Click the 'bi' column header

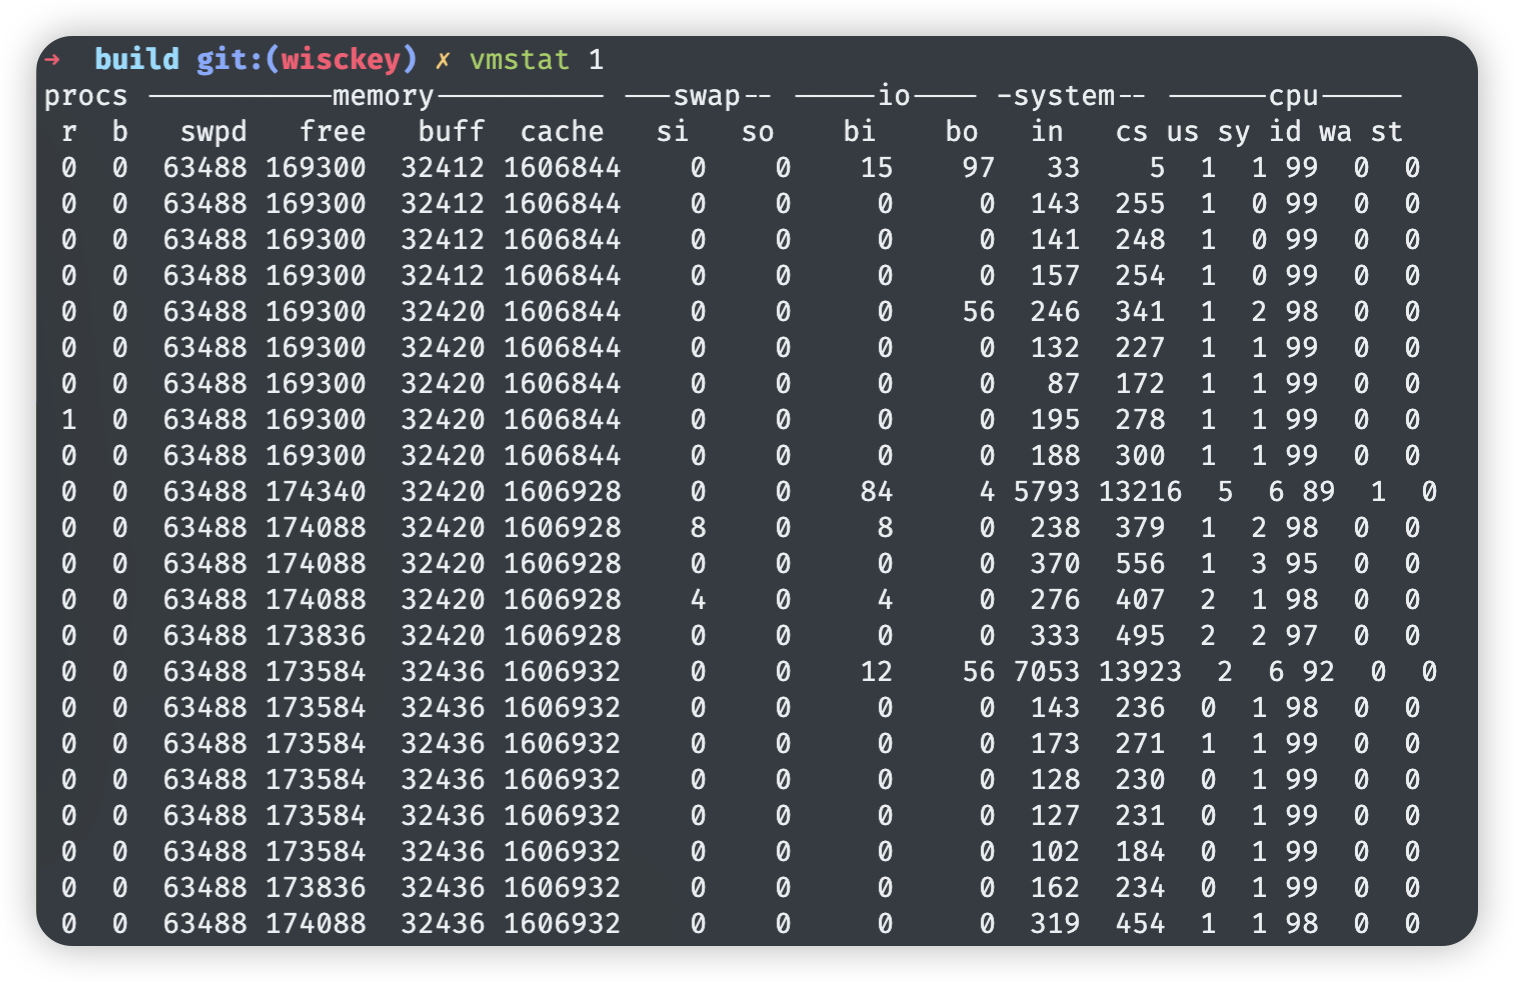click(859, 131)
